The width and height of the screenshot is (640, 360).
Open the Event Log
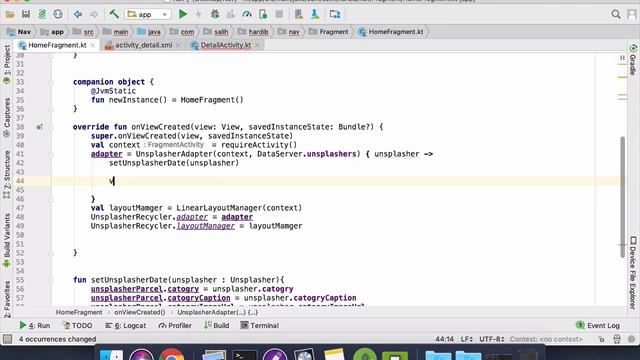tap(598, 325)
